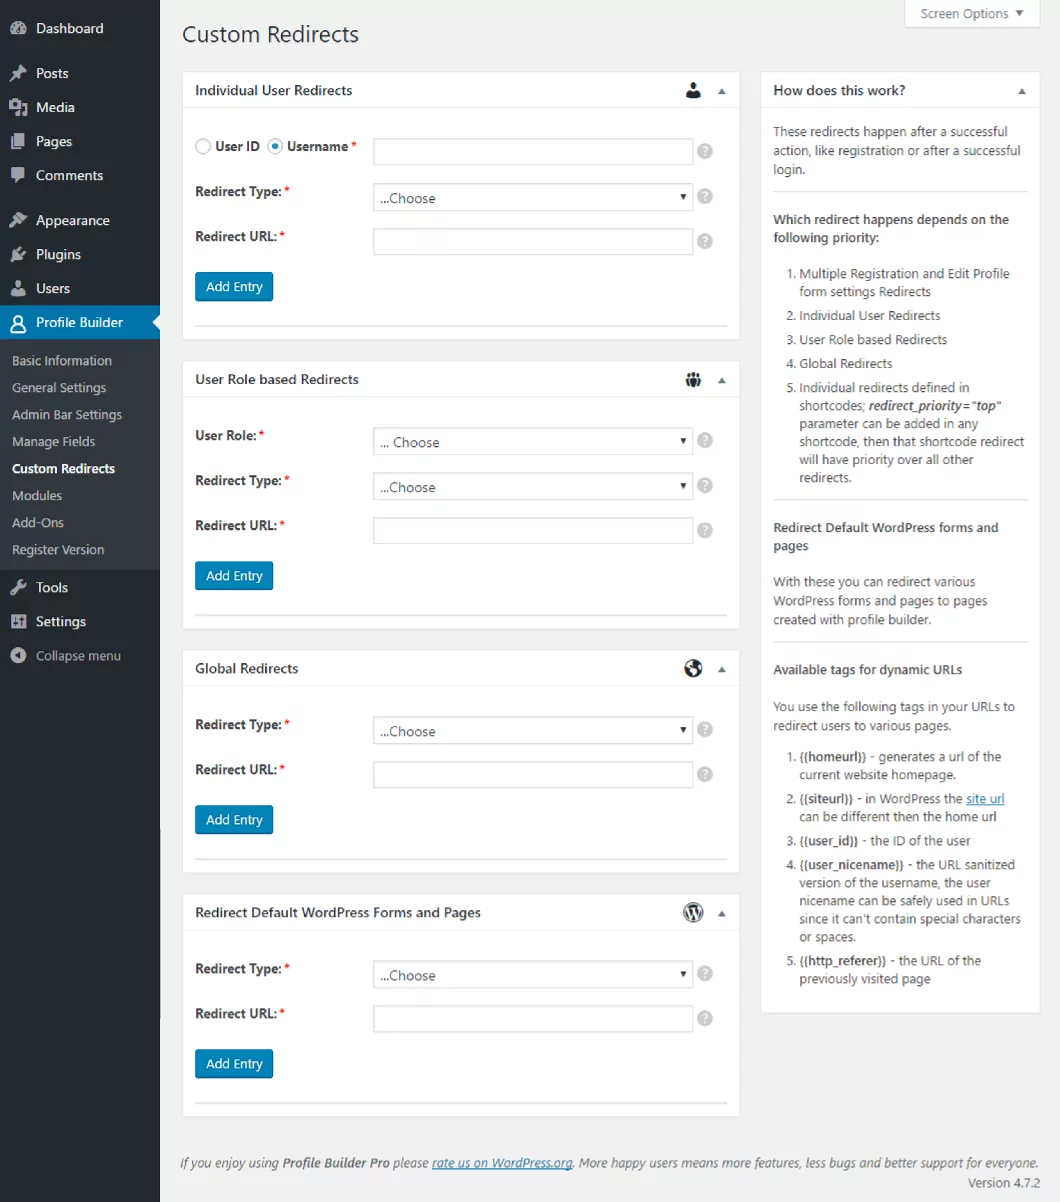Open Redirect Type dropdown in Redirect Default WordPress Forms
The height and width of the screenshot is (1202, 1060).
pos(533,974)
